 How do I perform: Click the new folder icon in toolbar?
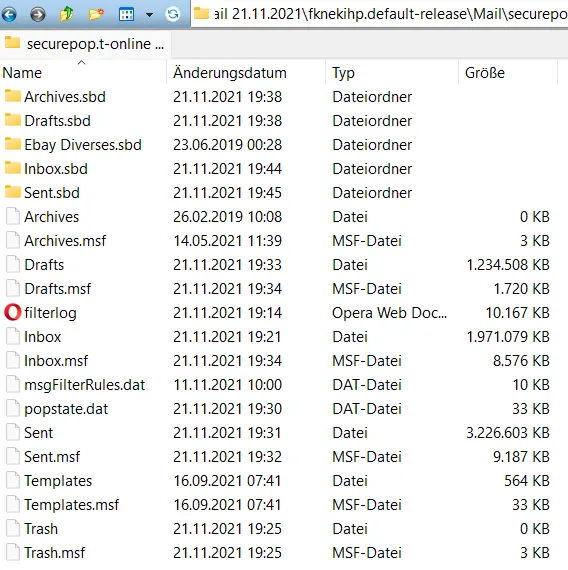pos(96,15)
